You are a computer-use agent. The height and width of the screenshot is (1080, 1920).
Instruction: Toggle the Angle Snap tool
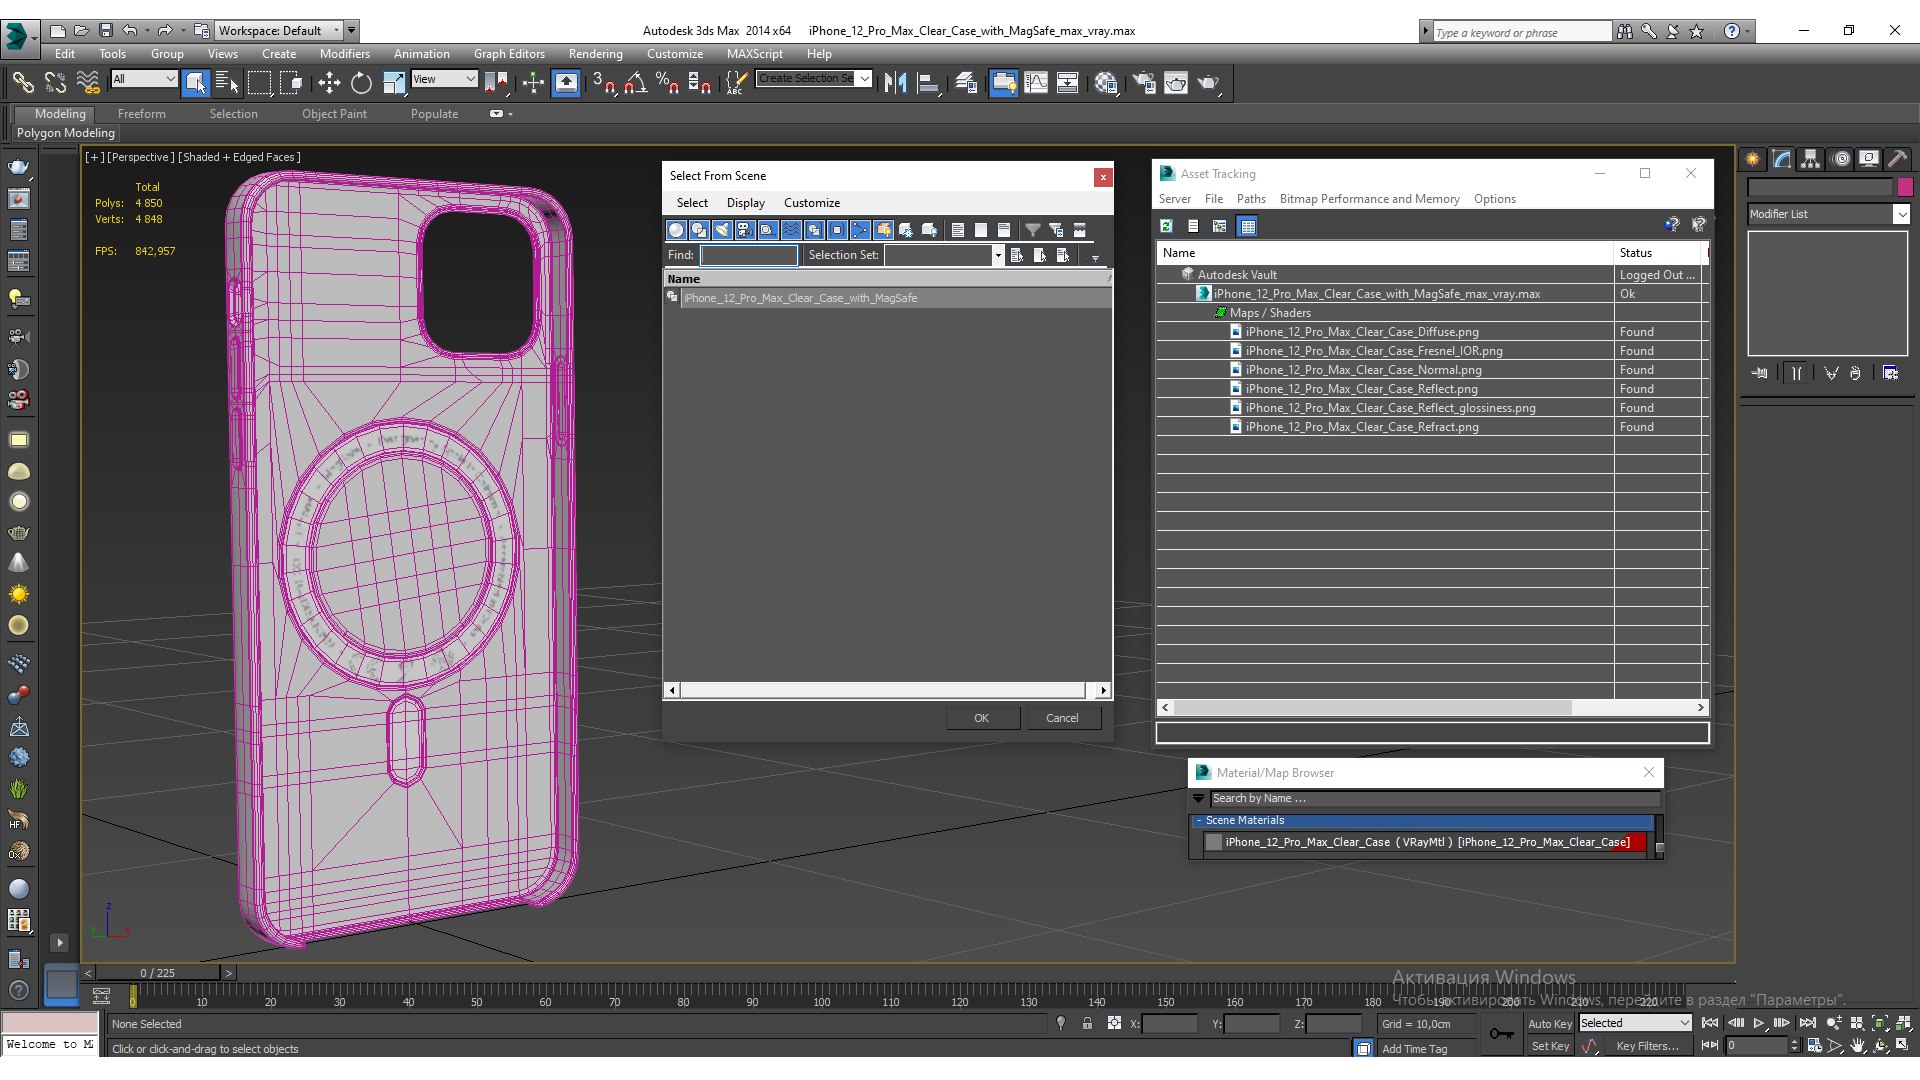tap(635, 83)
